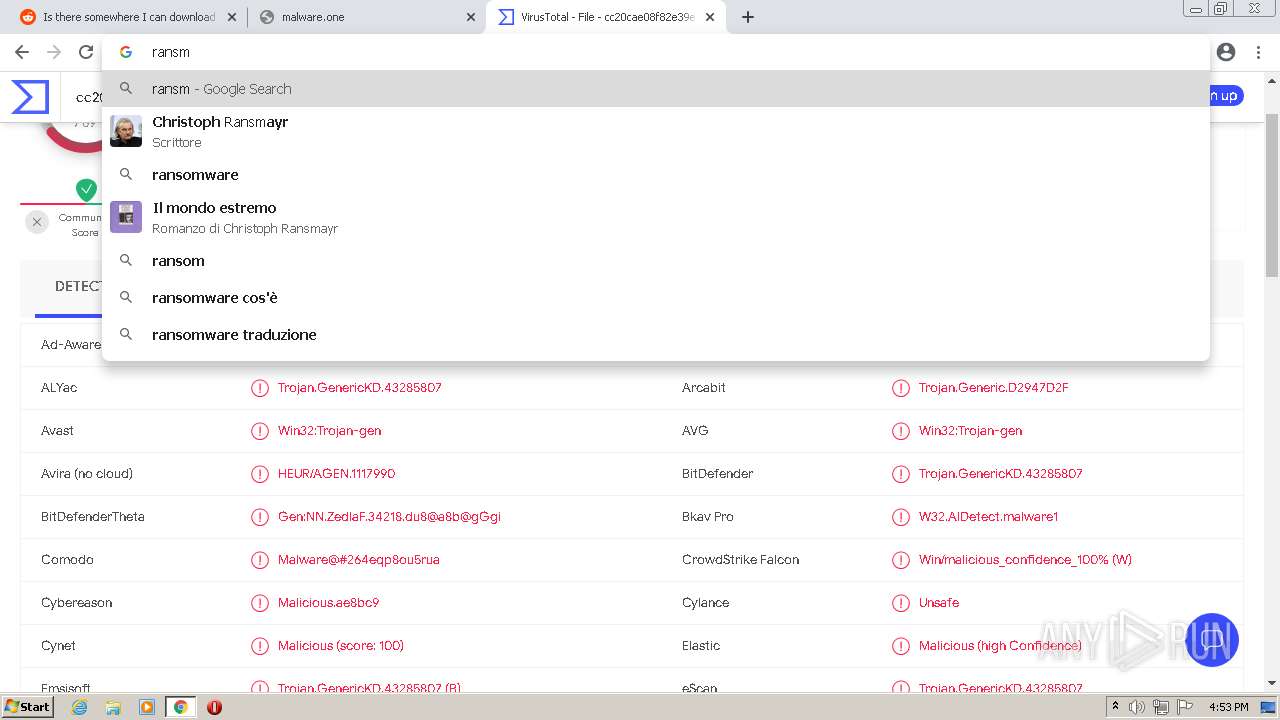Click the warning icon beside Comodo result
1280x720 pixels.
pos(260,560)
